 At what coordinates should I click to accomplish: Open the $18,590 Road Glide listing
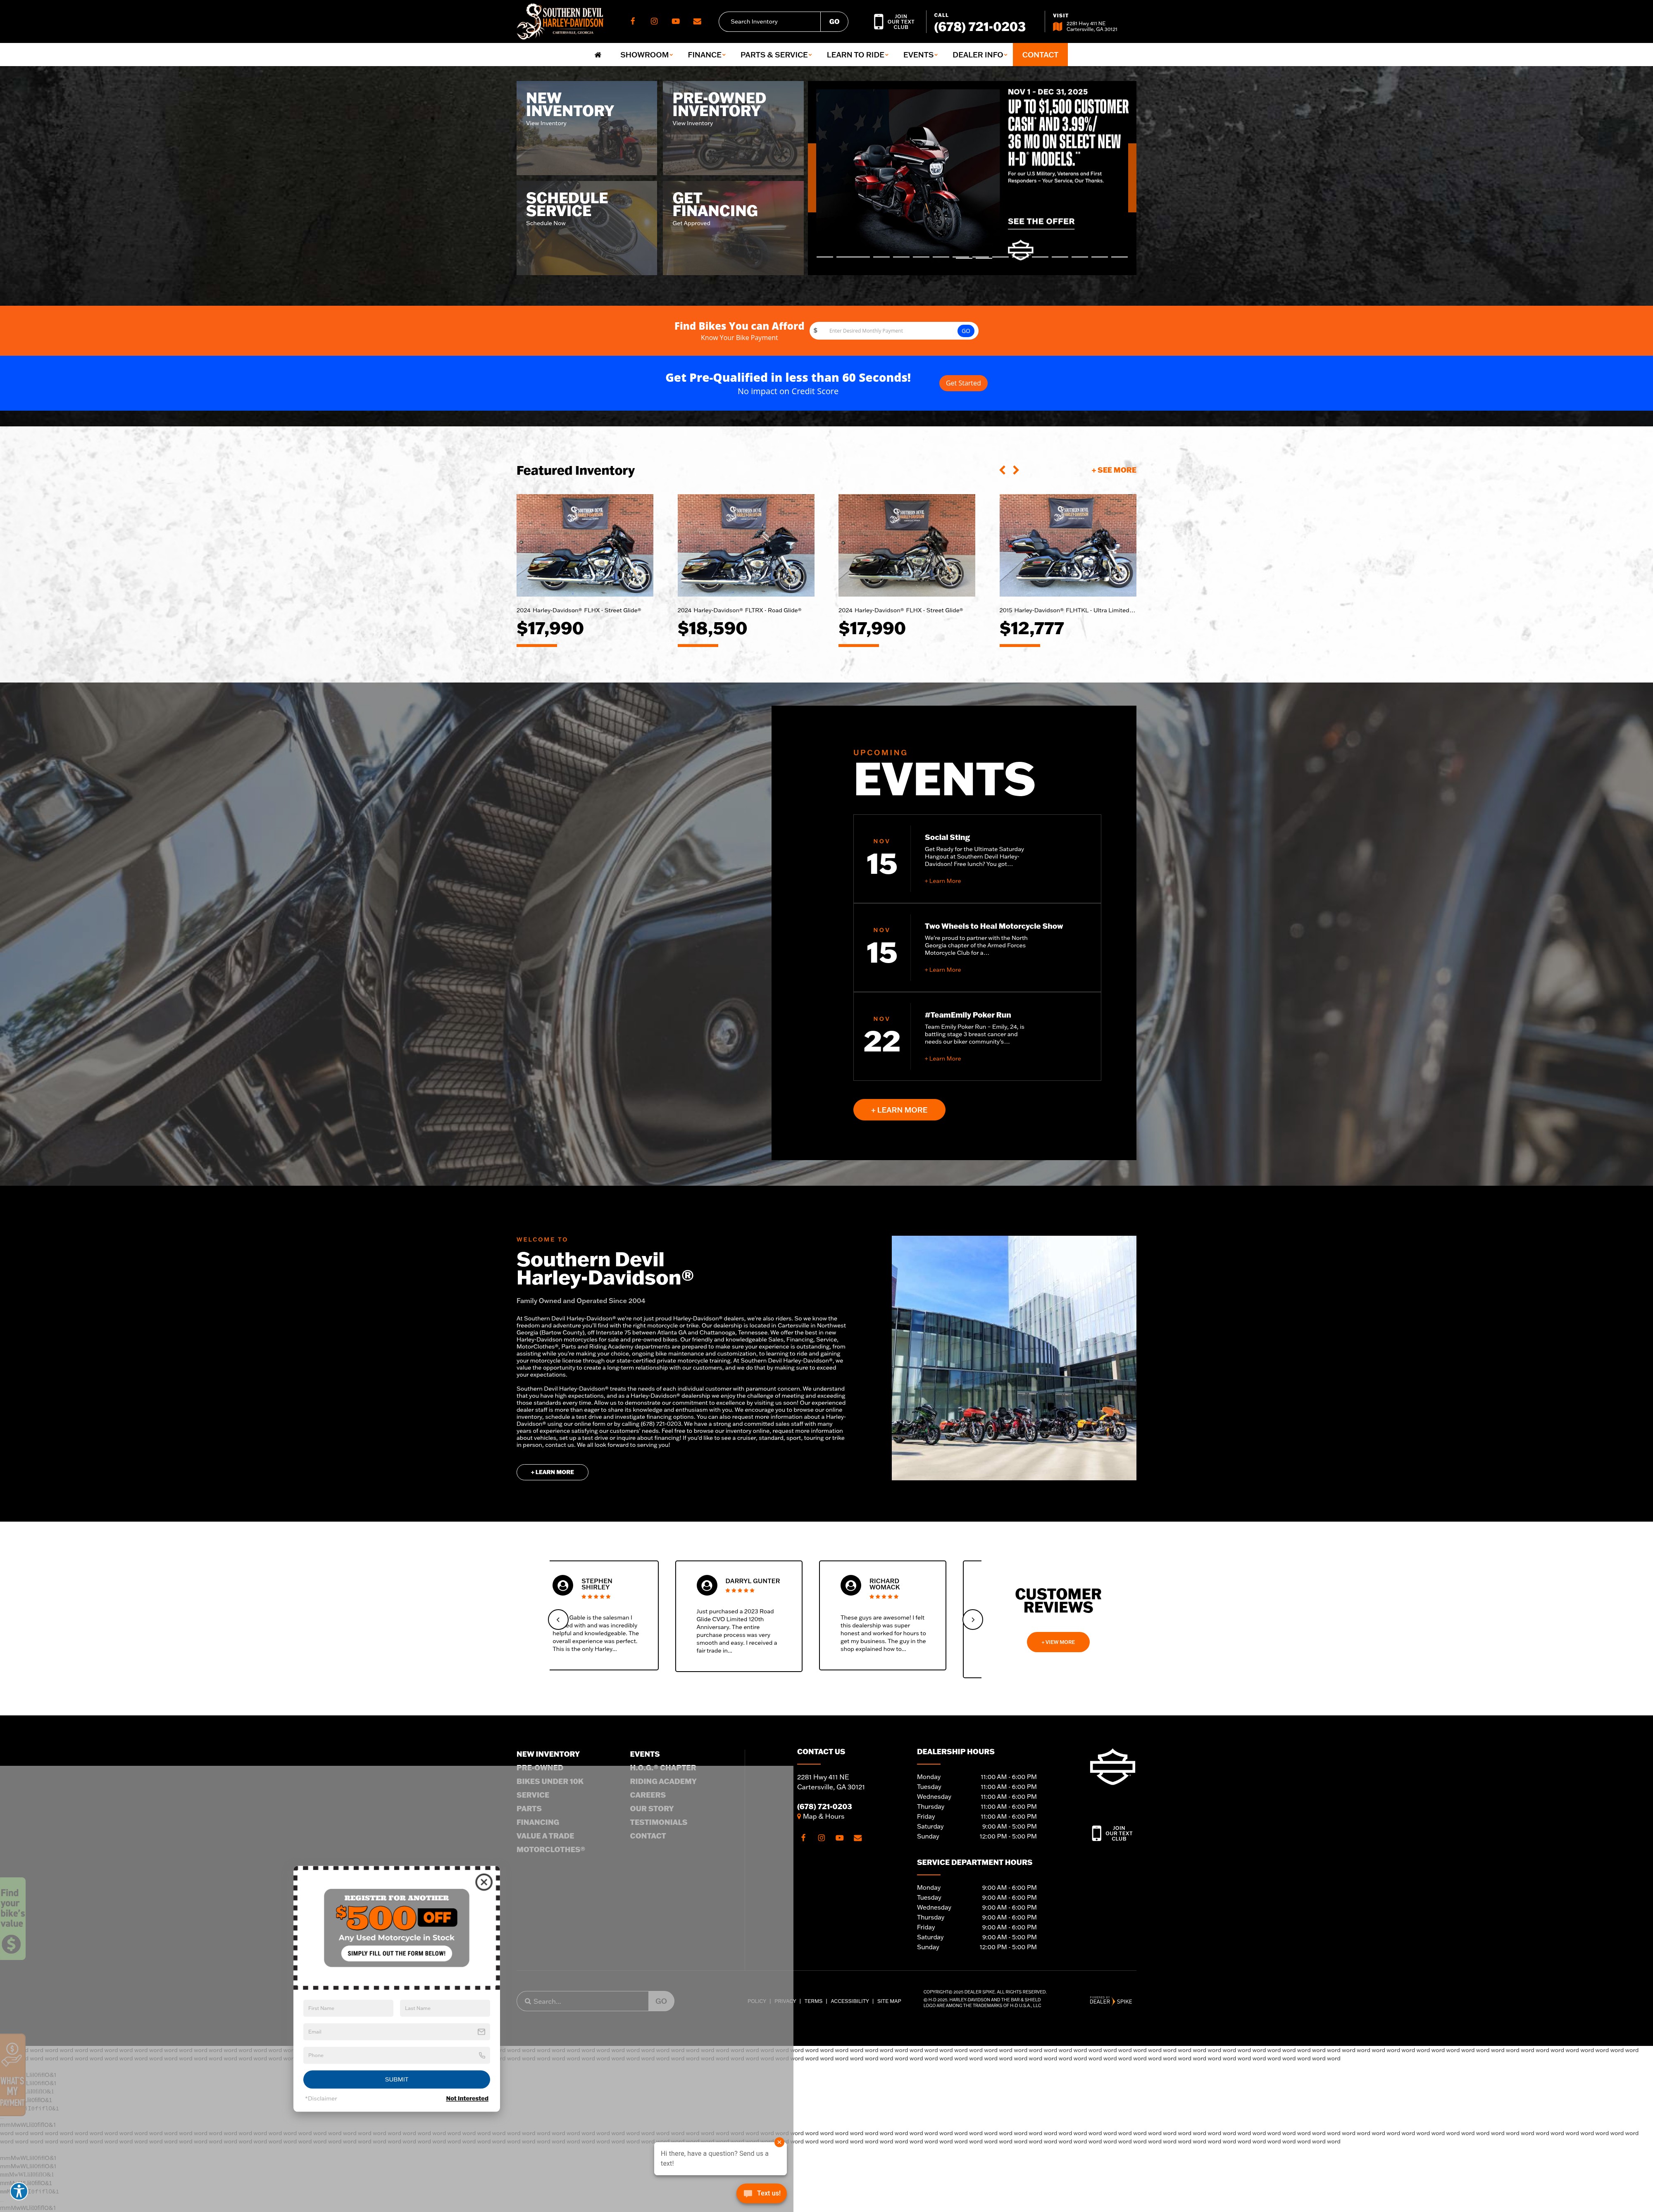point(745,570)
